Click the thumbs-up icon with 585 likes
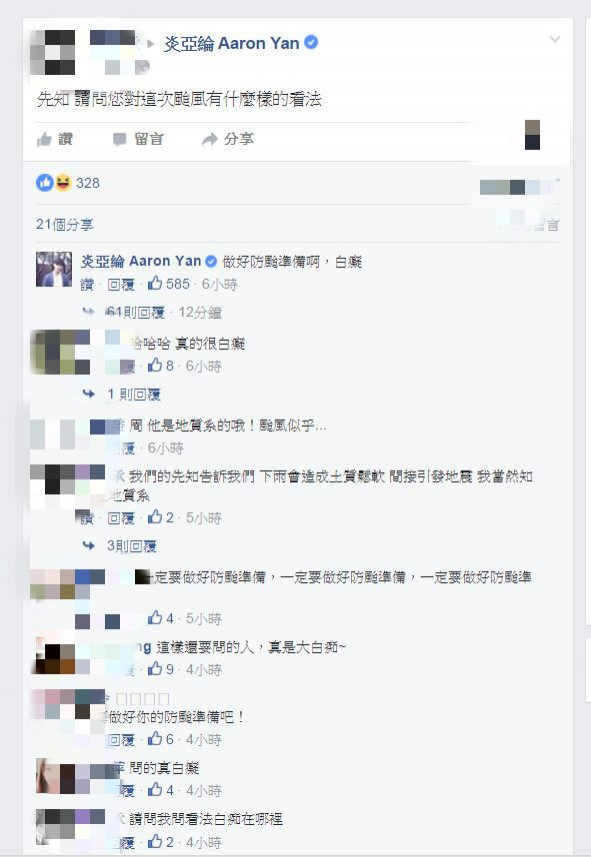591x857 pixels. point(155,283)
